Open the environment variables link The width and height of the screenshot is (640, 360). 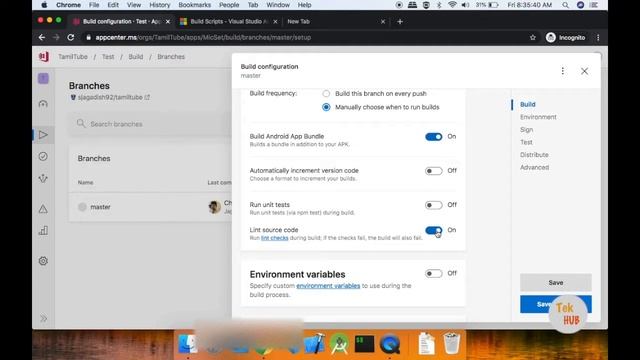(328, 286)
